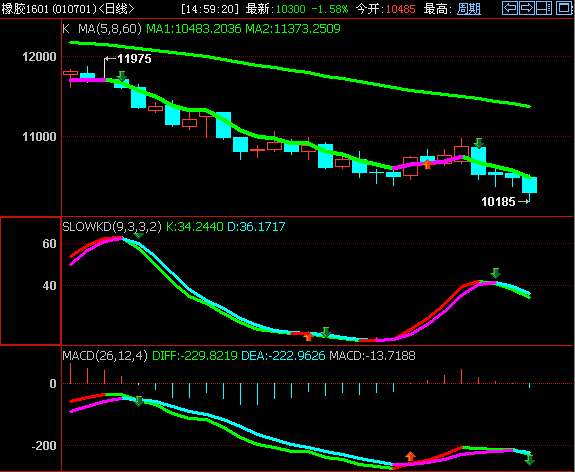
Task: Click the opening price 10485
Action: click(400, 9)
